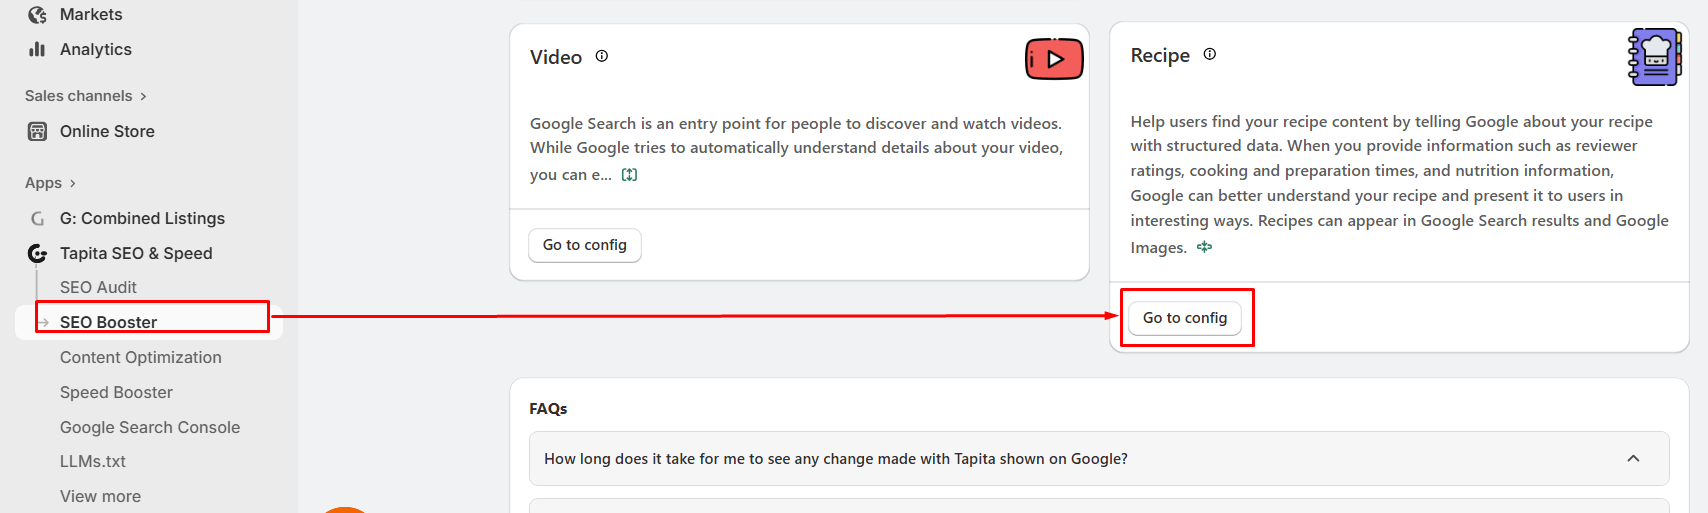Click the FAQs heading
Image resolution: width=1708 pixels, height=513 pixels.
point(548,408)
